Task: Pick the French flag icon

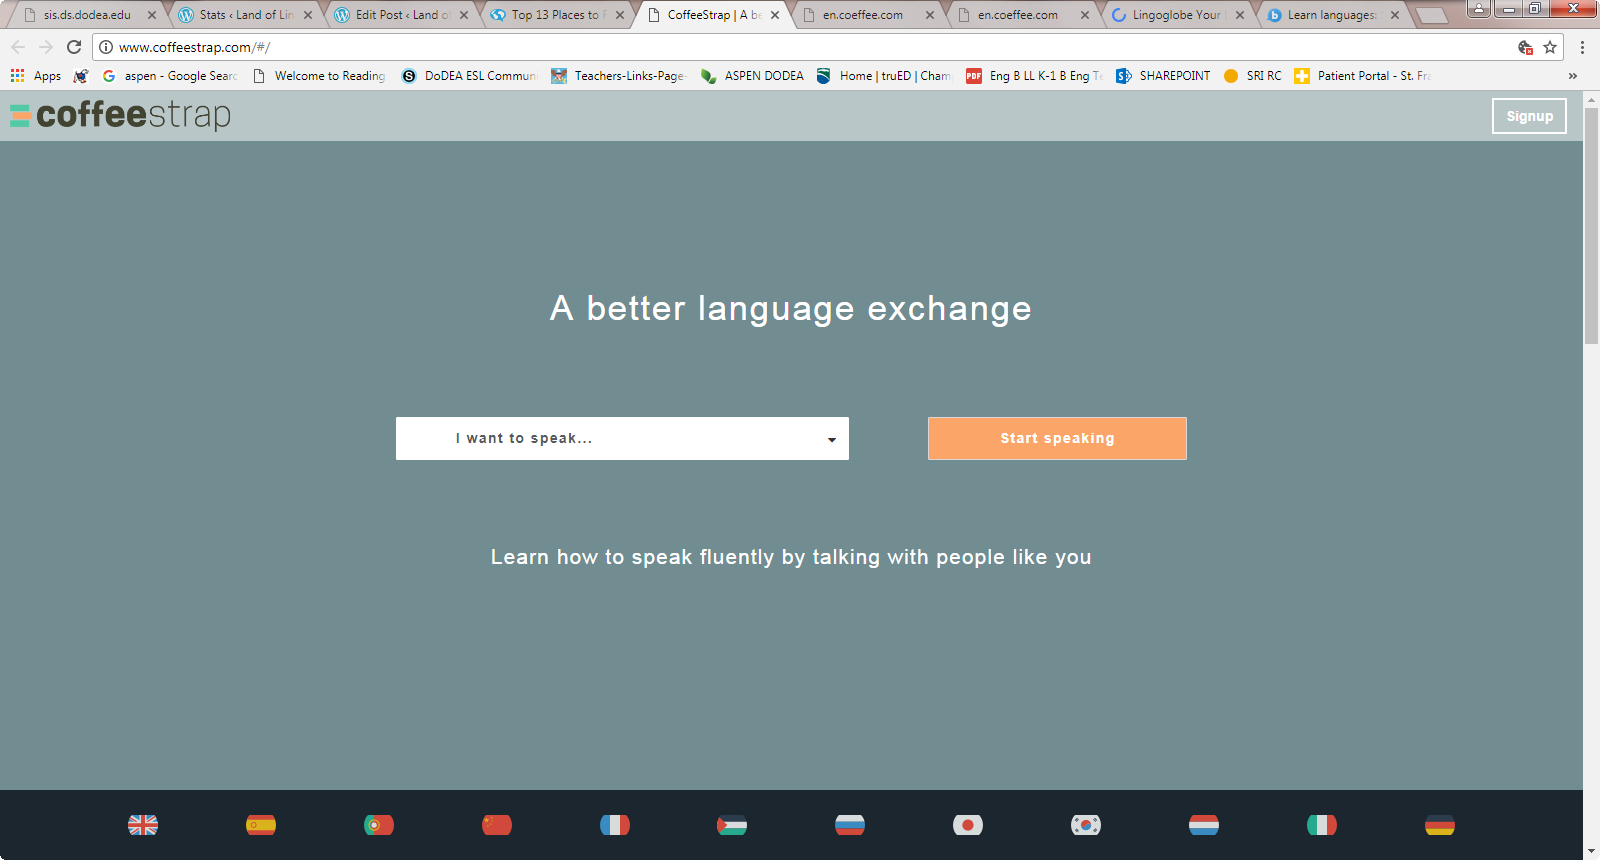Action: 615,825
